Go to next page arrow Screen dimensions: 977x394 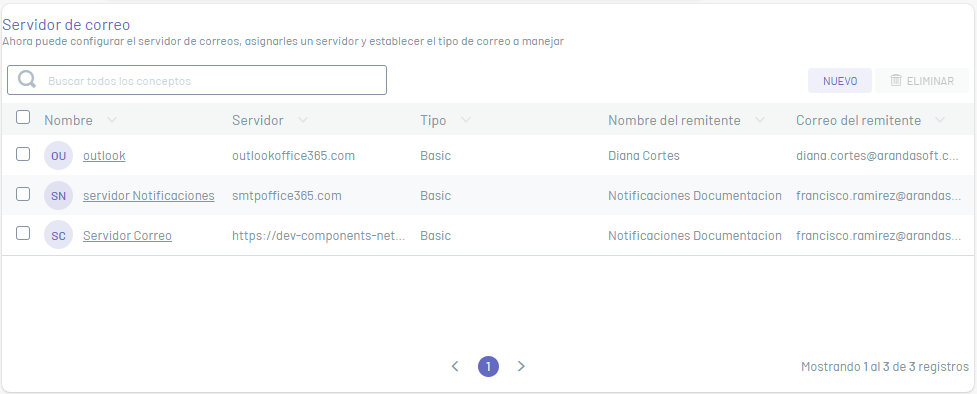coord(522,367)
